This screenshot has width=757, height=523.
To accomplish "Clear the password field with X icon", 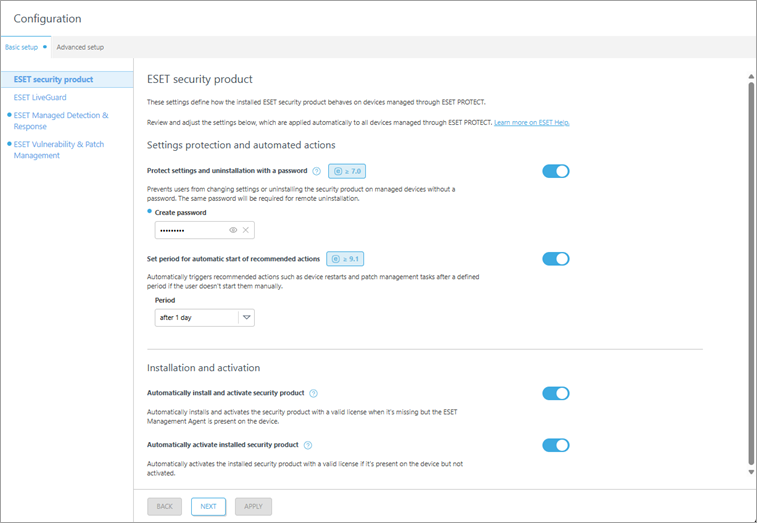I will pos(246,230).
